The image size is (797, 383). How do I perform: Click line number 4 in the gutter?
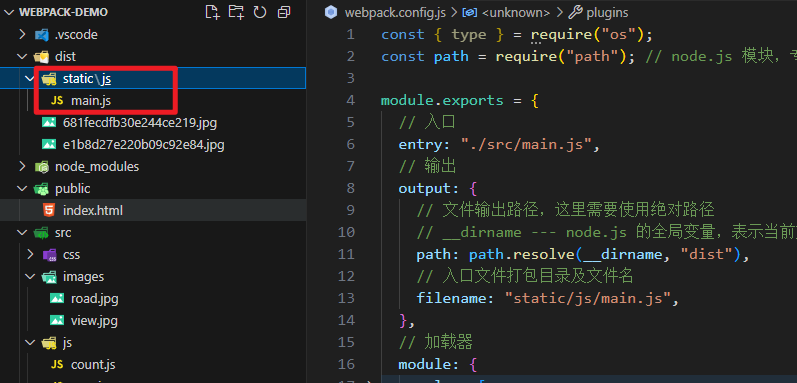pyautogui.click(x=350, y=100)
